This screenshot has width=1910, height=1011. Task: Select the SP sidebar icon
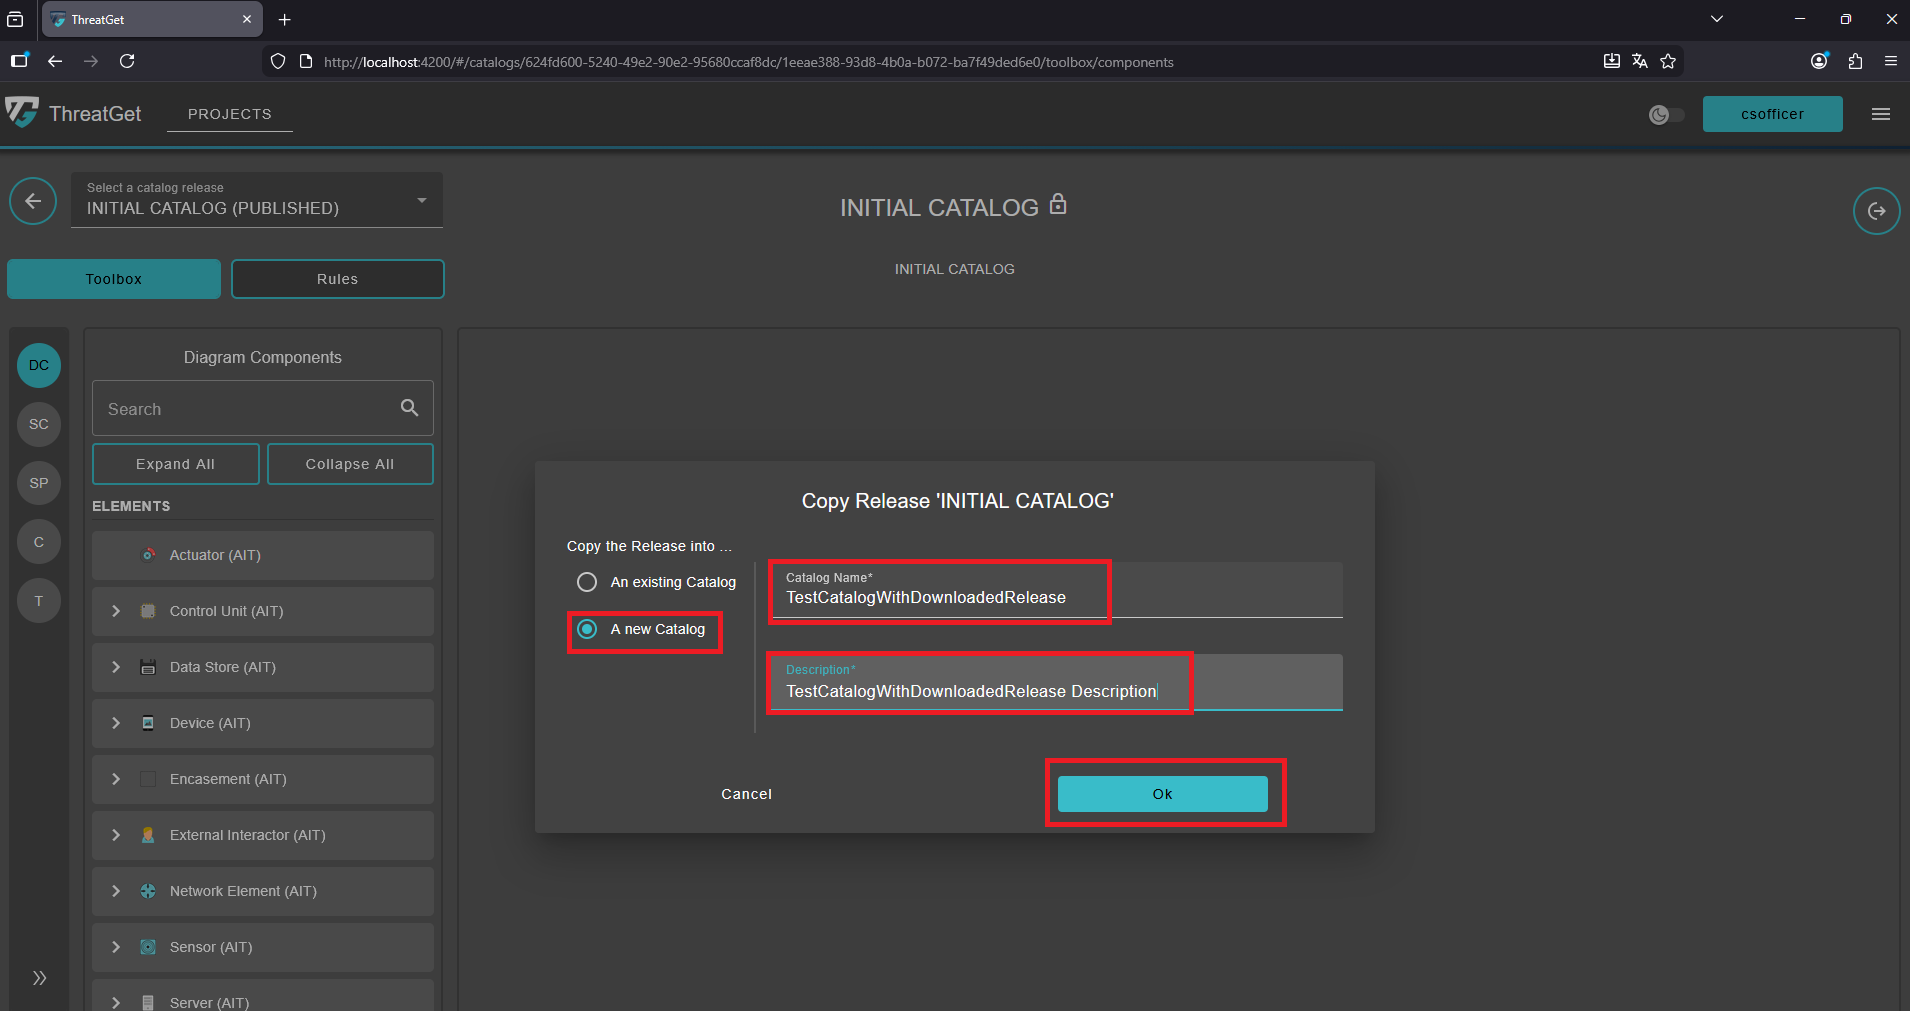(39, 483)
